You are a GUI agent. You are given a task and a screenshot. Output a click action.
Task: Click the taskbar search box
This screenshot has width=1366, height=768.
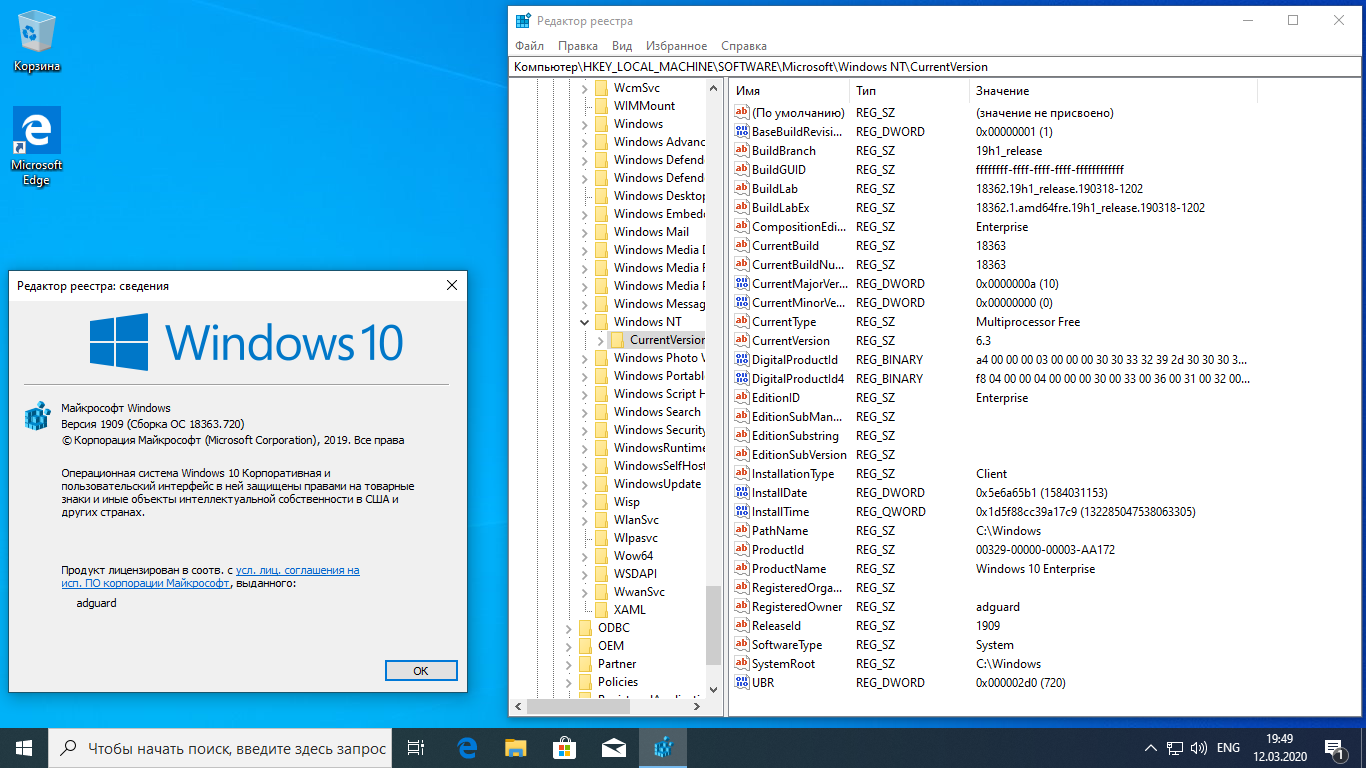coord(218,747)
